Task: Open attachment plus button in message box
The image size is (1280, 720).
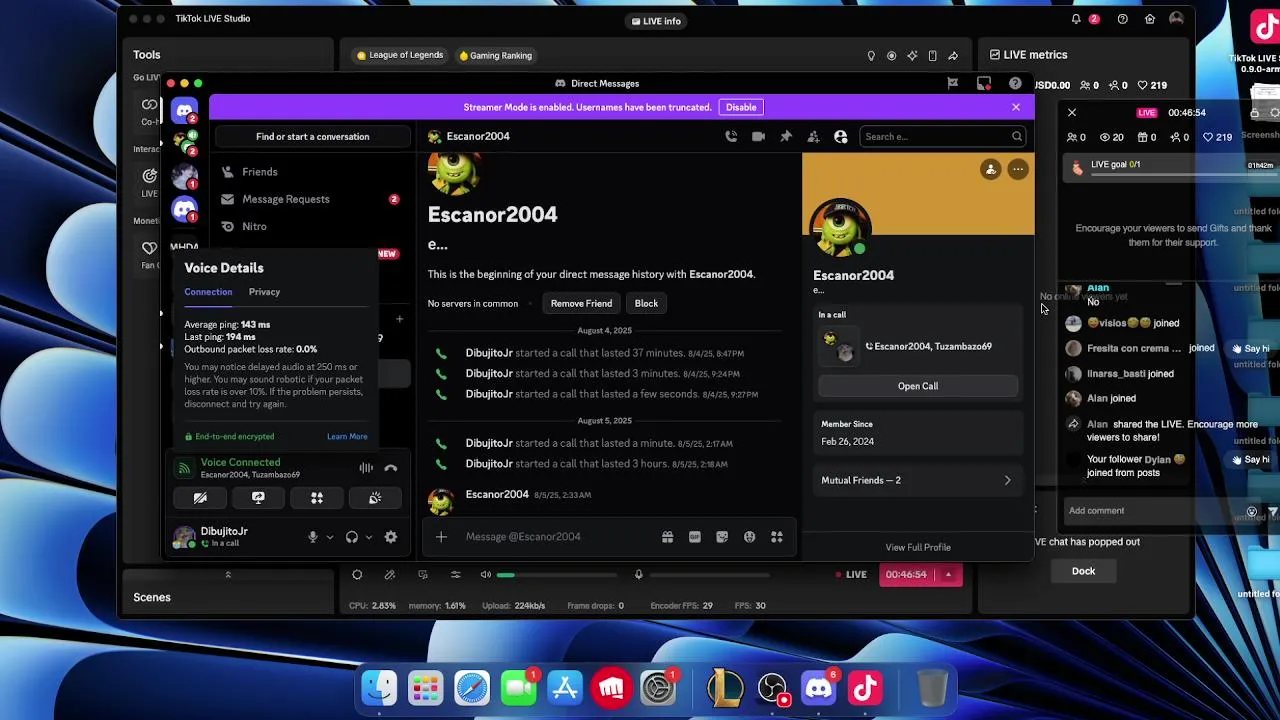Action: pos(441,537)
